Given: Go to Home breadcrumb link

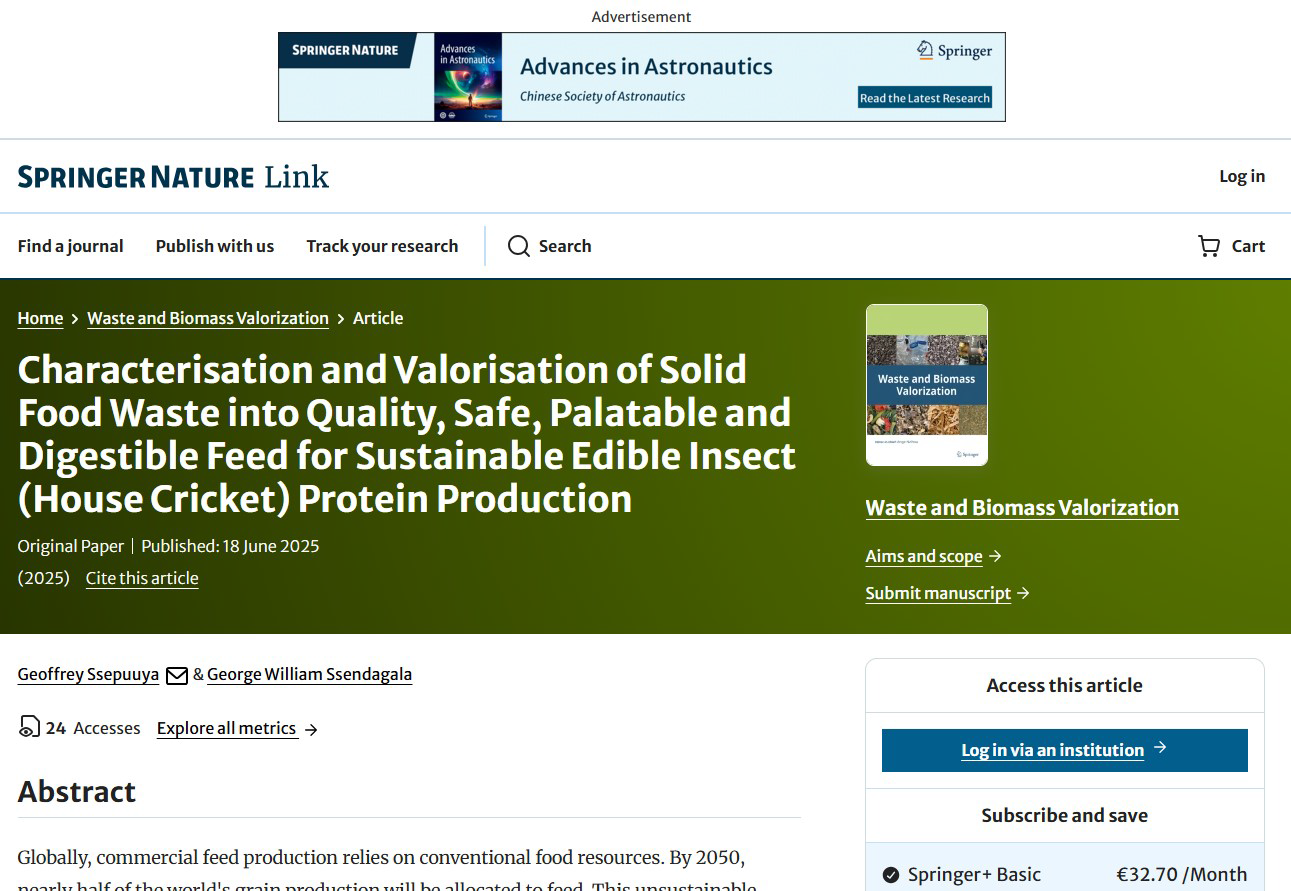Looking at the screenshot, I should pyautogui.click(x=40, y=318).
